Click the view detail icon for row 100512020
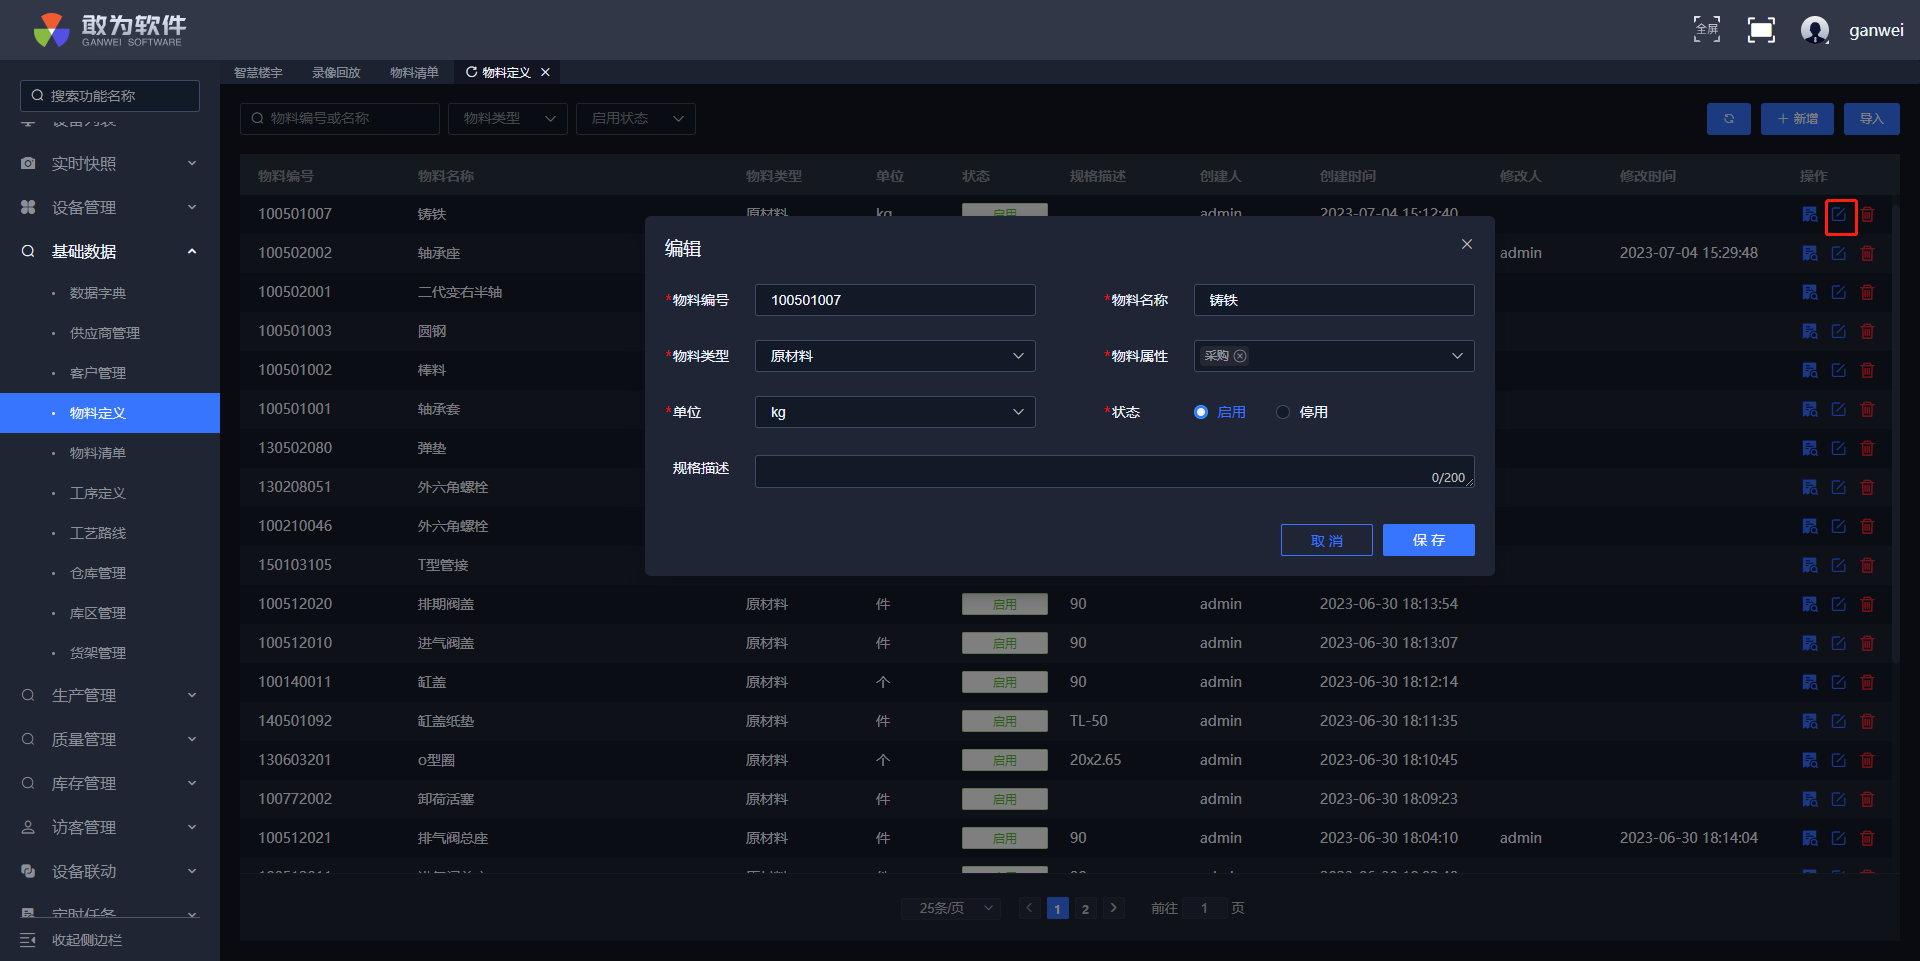 1810,605
